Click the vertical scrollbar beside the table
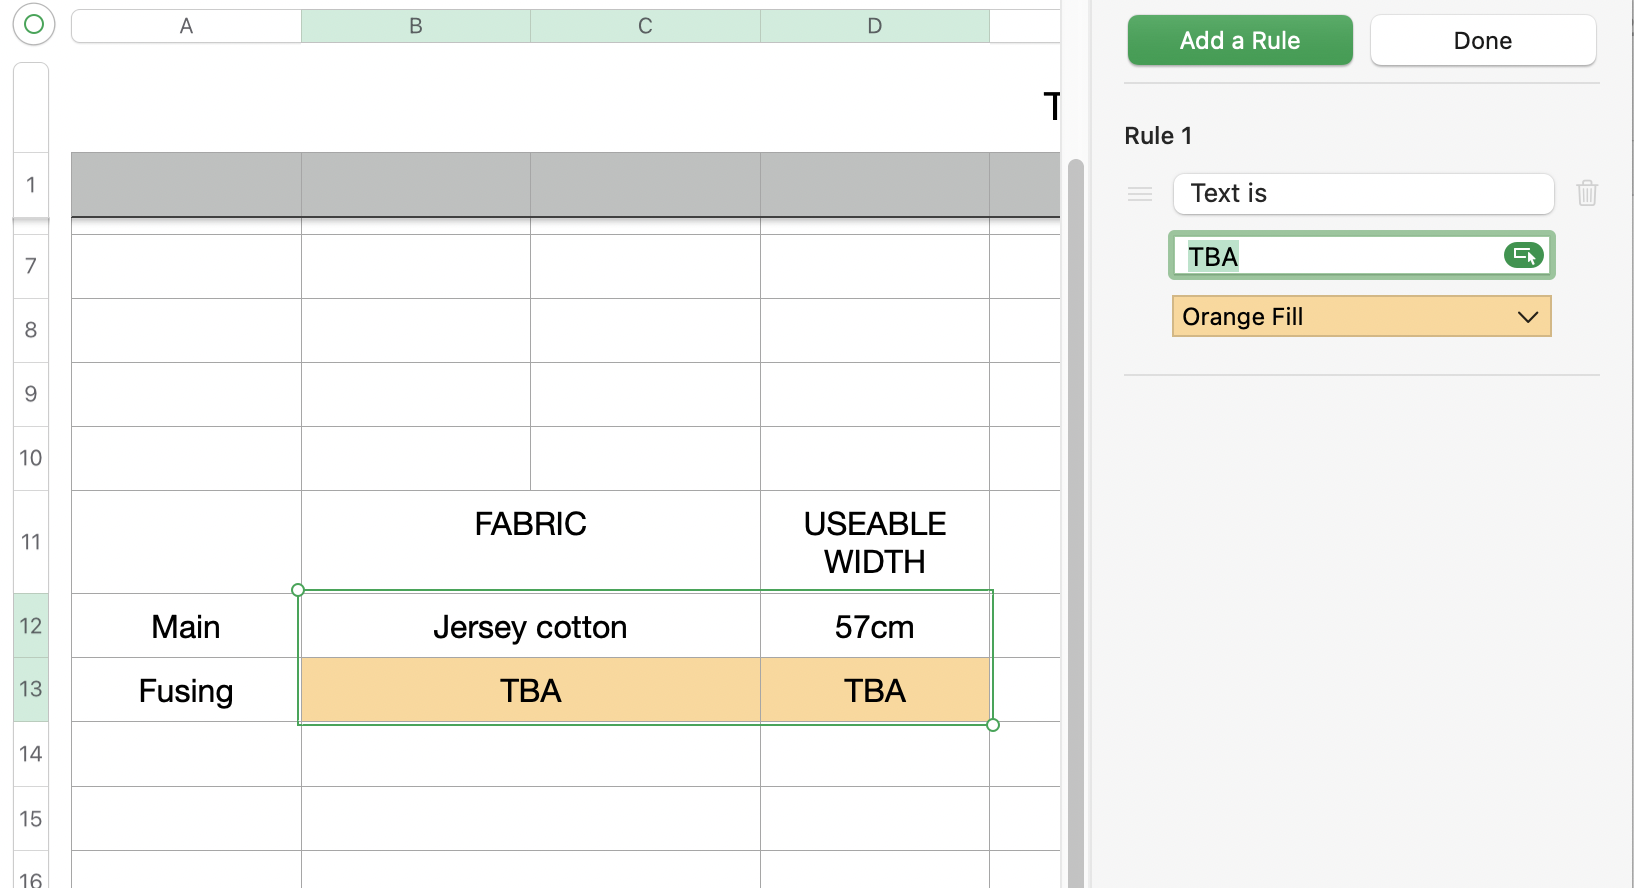This screenshot has height=888, width=1634. (x=1075, y=500)
